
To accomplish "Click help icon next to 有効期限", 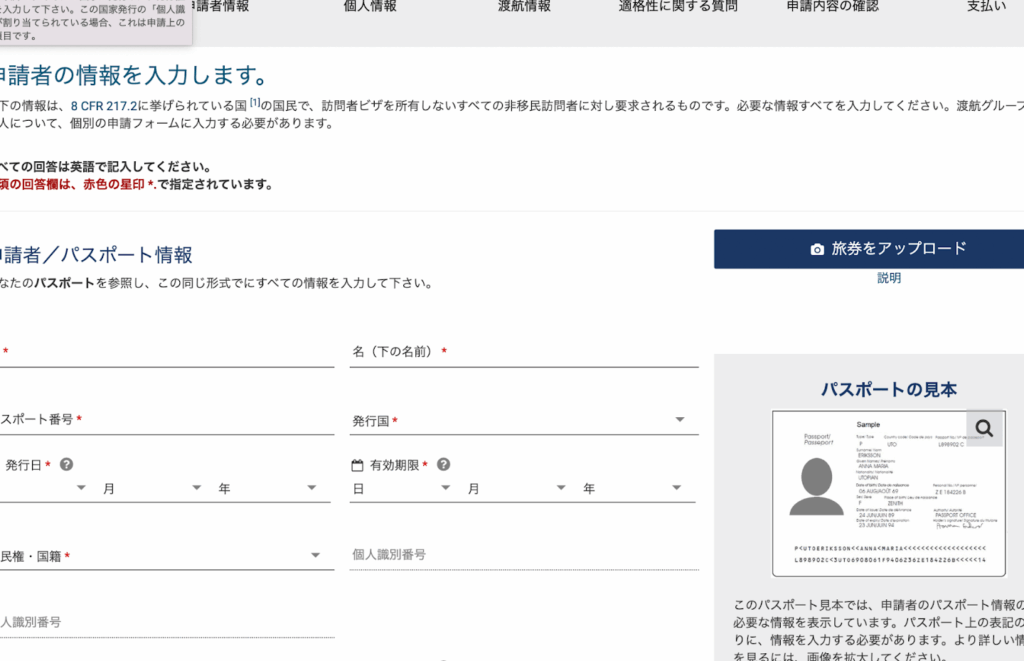I will click(443, 465).
